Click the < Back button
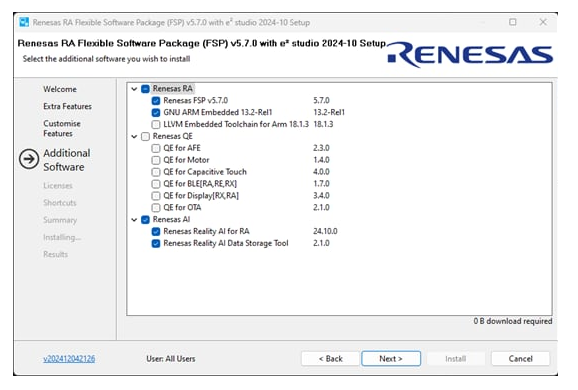This screenshot has width=578, height=390. [330, 359]
